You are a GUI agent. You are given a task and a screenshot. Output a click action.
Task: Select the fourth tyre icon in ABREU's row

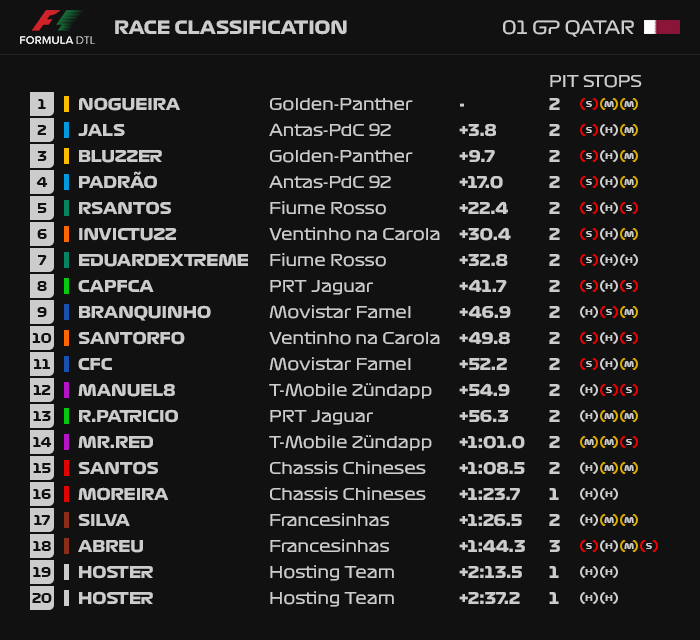coord(649,546)
